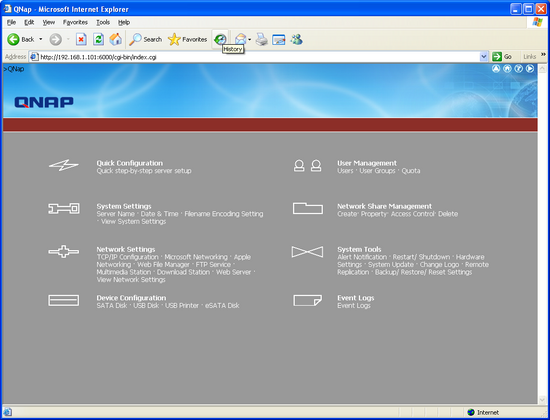Screen dimensions: 550x420
Task: Click the System Settings wrench icon
Action: [x=63, y=208]
